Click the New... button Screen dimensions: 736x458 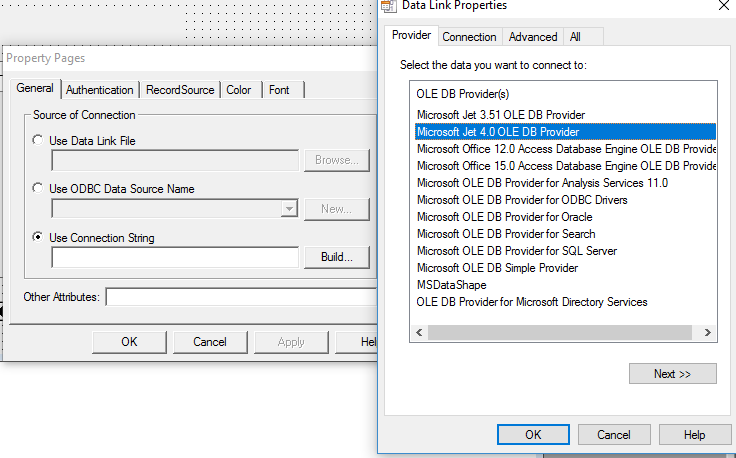click(337, 209)
